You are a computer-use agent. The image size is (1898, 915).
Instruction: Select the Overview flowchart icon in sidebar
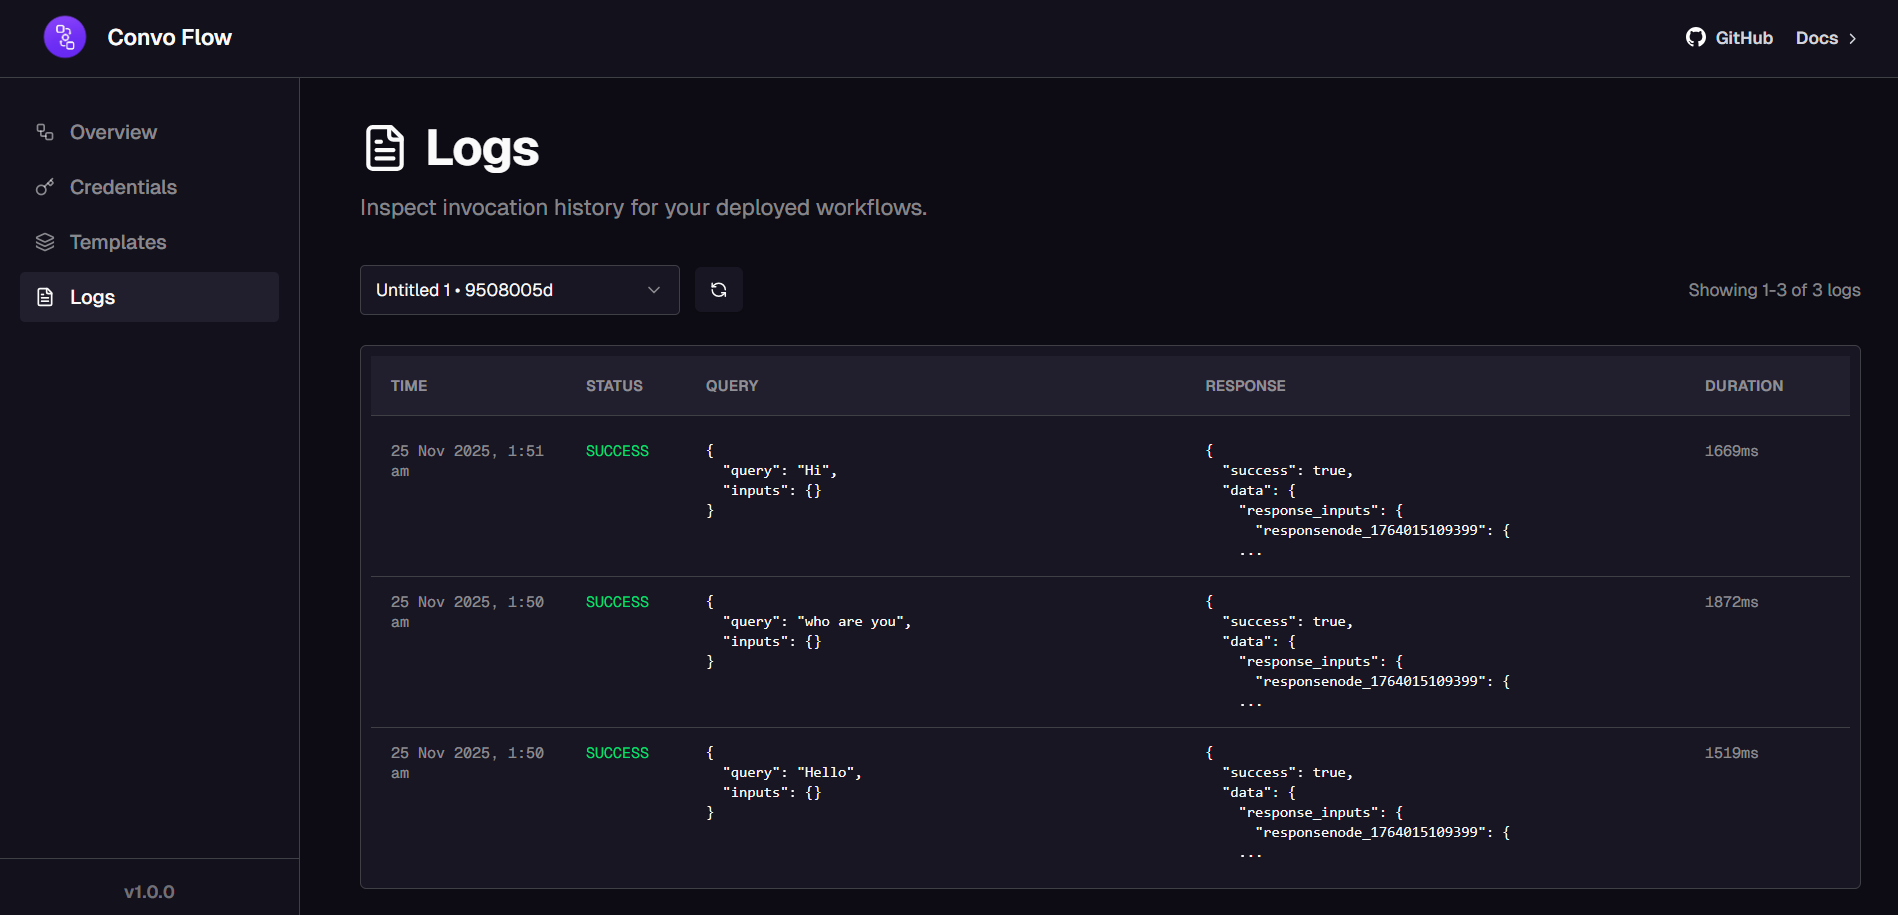coord(44,131)
